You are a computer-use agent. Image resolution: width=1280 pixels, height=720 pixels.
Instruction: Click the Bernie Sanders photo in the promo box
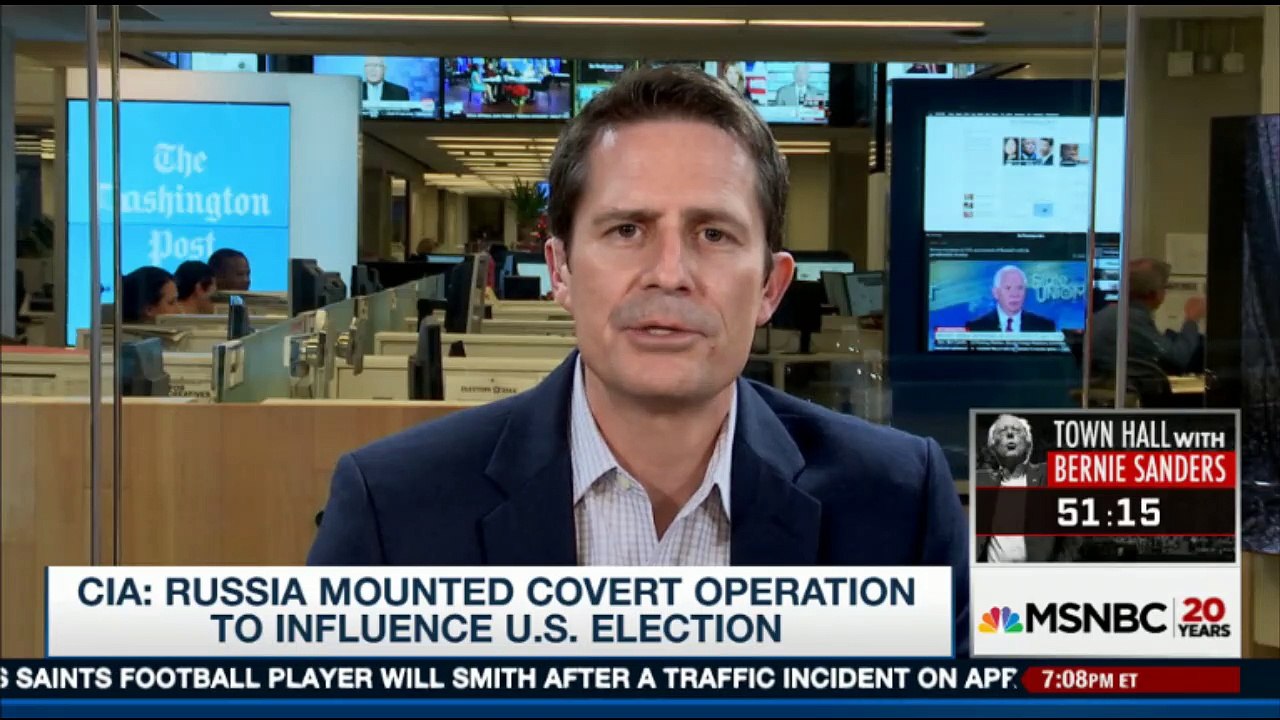[1010, 487]
